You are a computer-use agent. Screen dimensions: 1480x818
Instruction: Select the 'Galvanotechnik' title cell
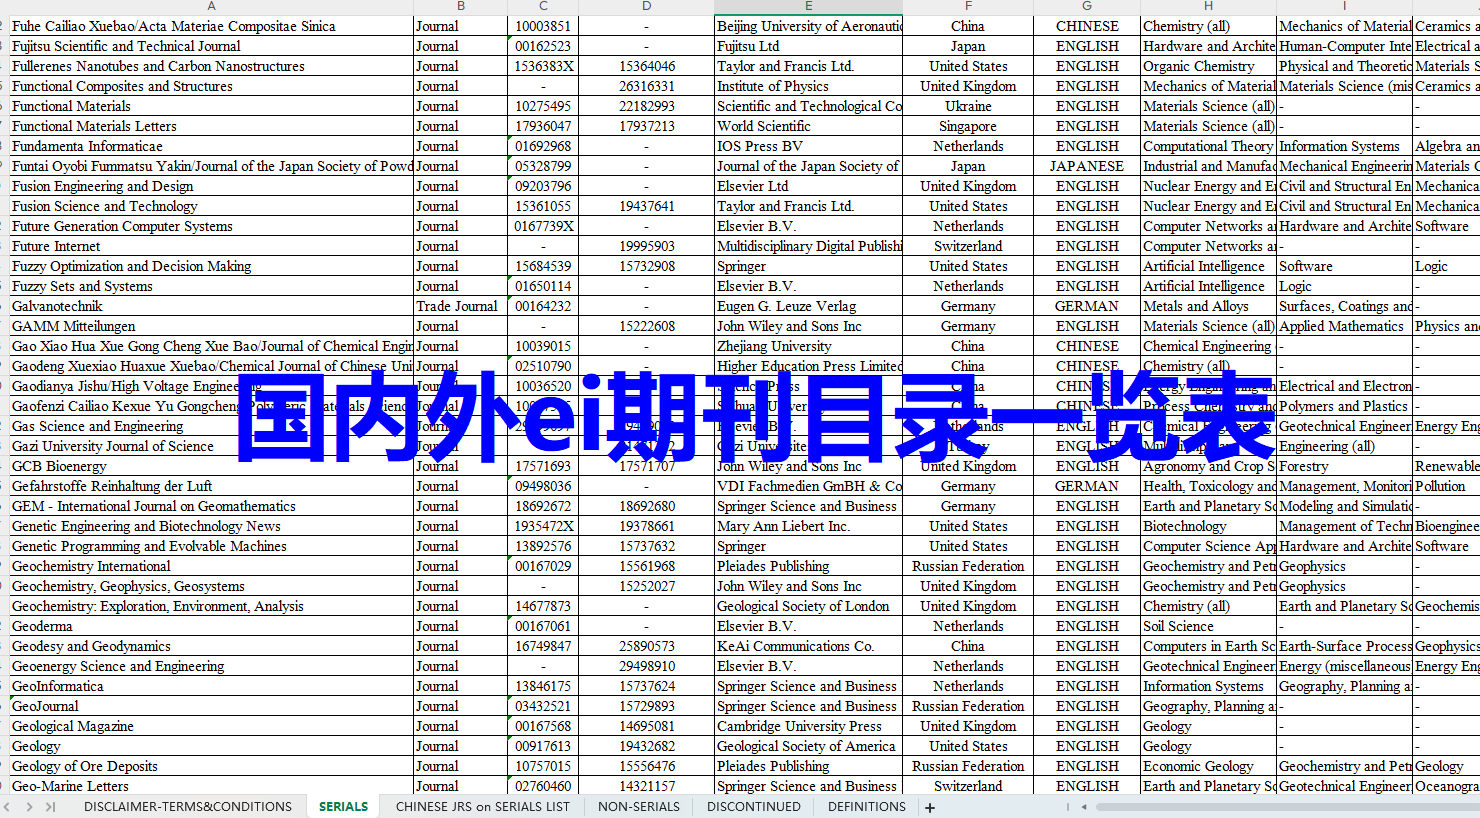211,306
